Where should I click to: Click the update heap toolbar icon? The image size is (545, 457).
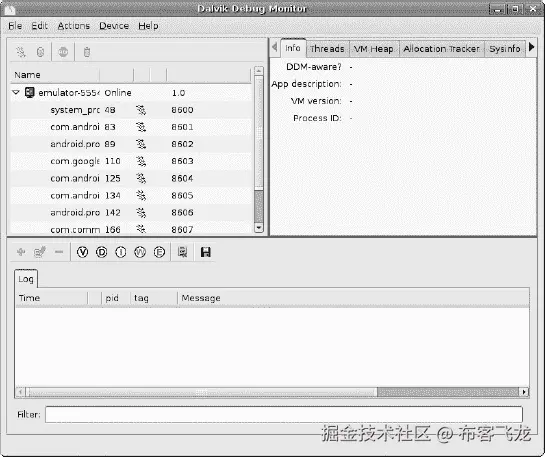pyautogui.click(x=40, y=52)
